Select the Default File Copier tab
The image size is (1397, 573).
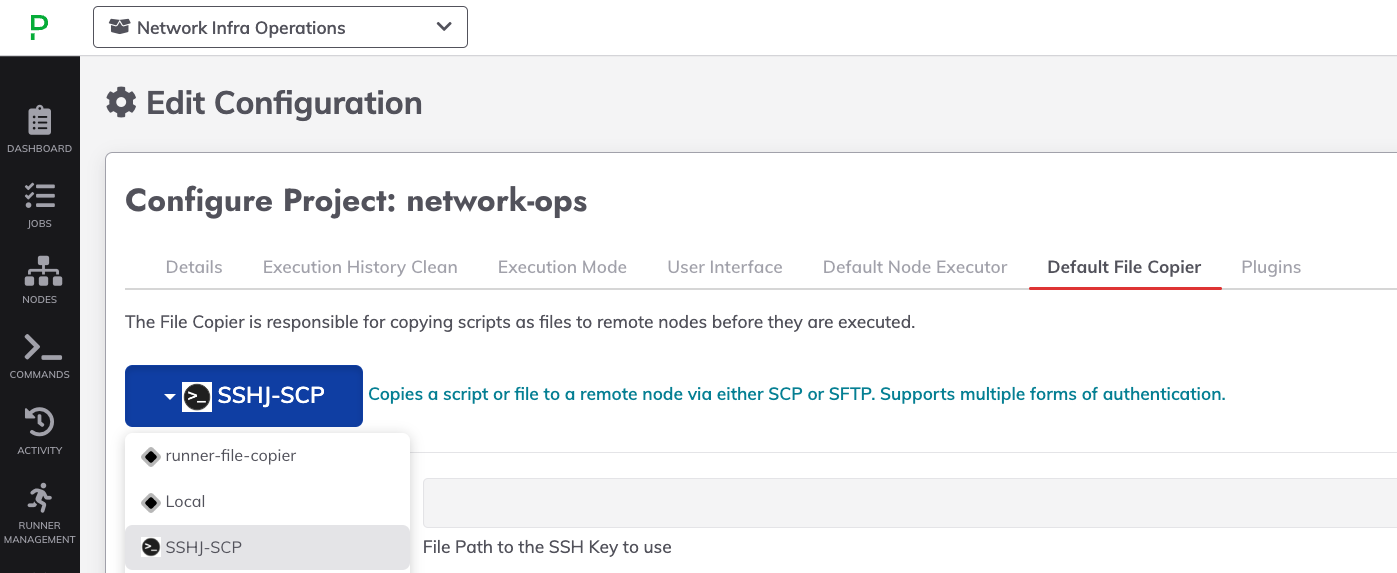1124,267
